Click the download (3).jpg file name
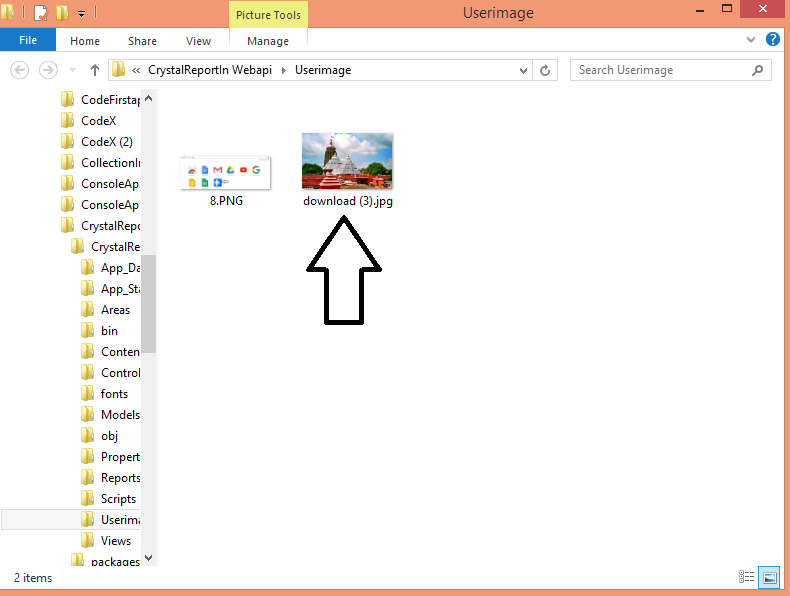This screenshot has width=790, height=596. [x=348, y=201]
